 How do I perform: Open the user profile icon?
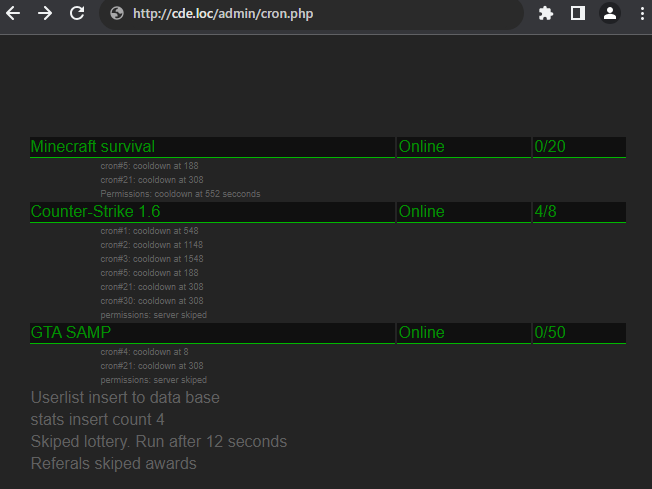click(609, 14)
